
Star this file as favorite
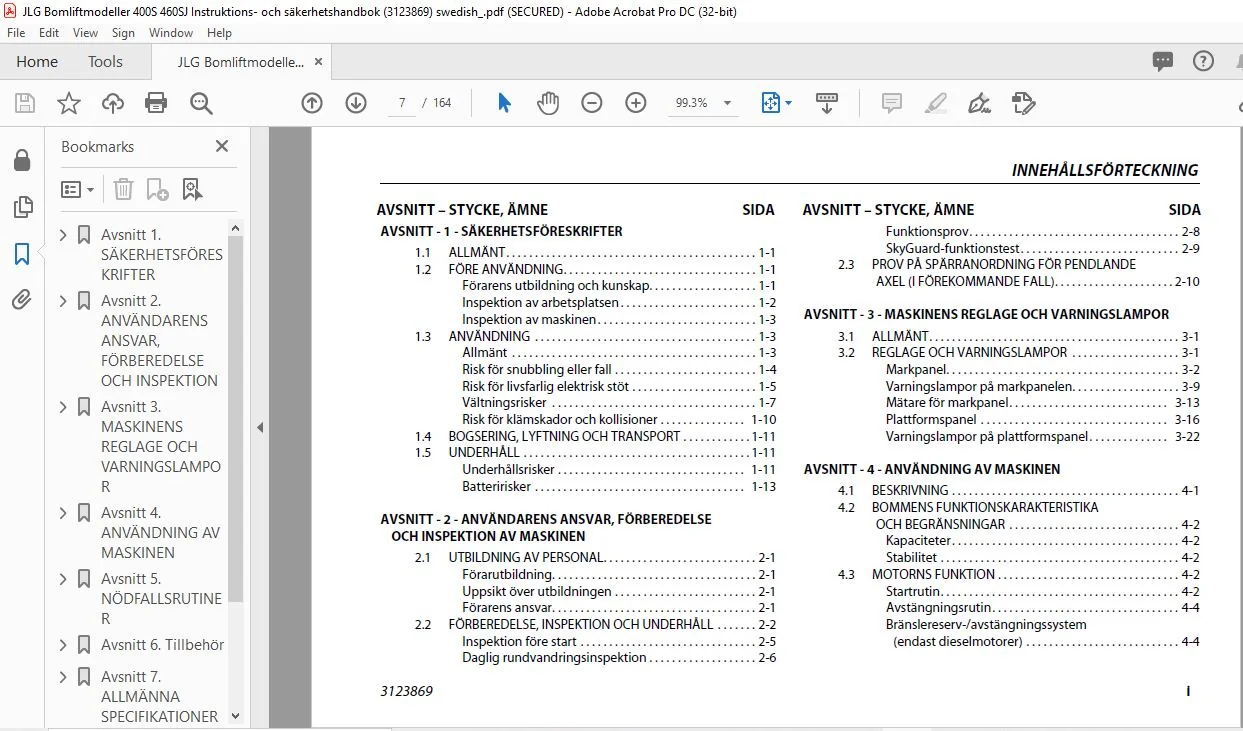point(68,103)
